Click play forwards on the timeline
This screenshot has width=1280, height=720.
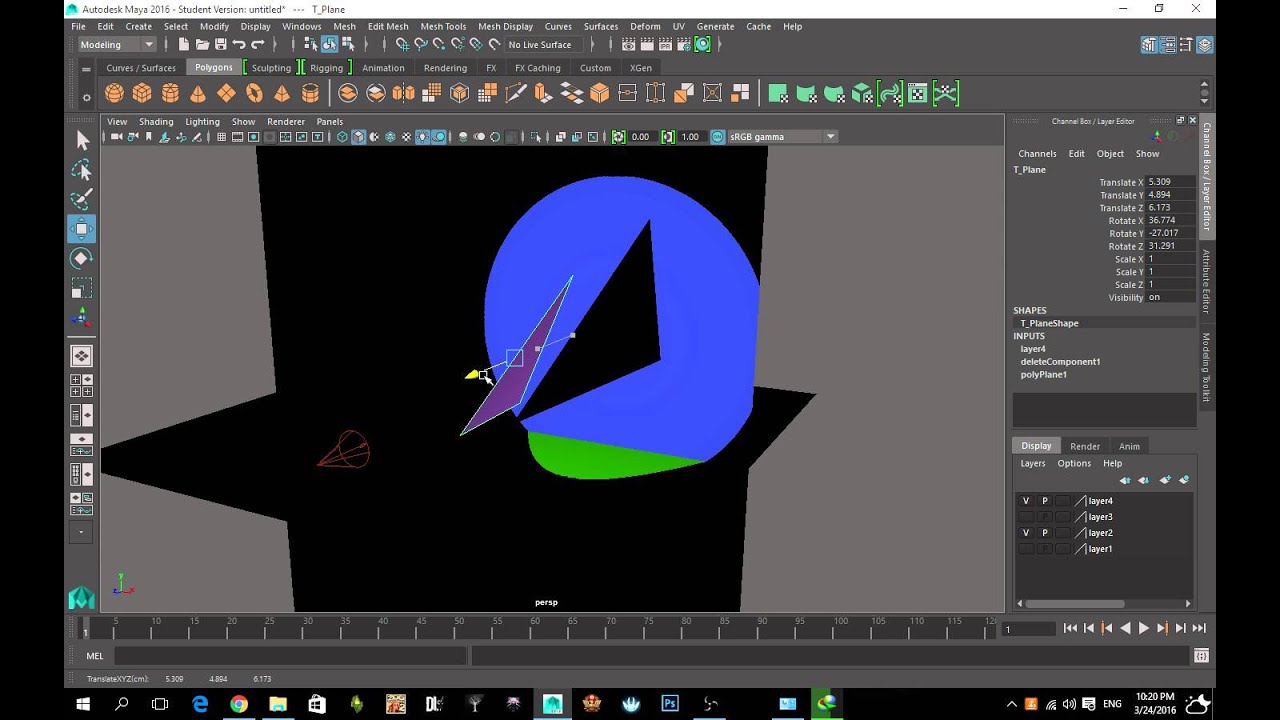point(1144,628)
